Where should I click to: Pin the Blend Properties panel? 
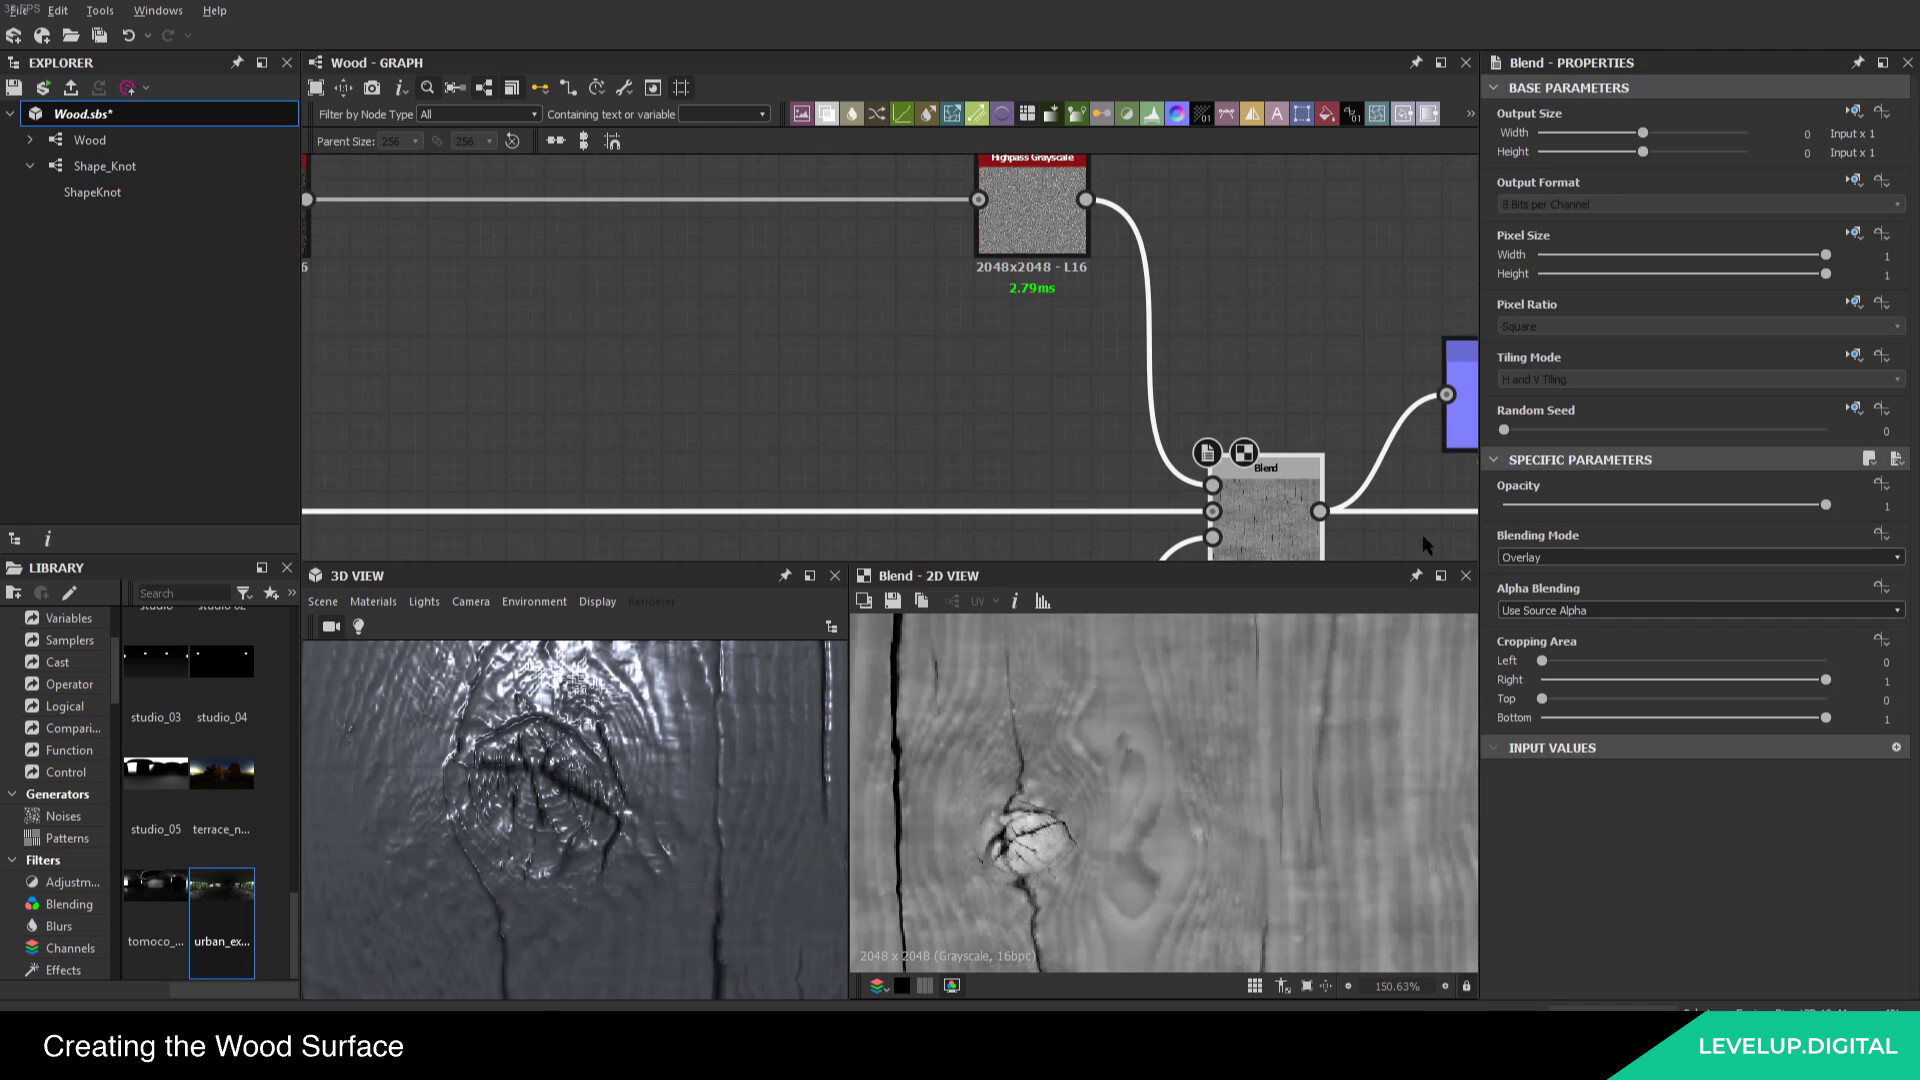pyautogui.click(x=1857, y=62)
